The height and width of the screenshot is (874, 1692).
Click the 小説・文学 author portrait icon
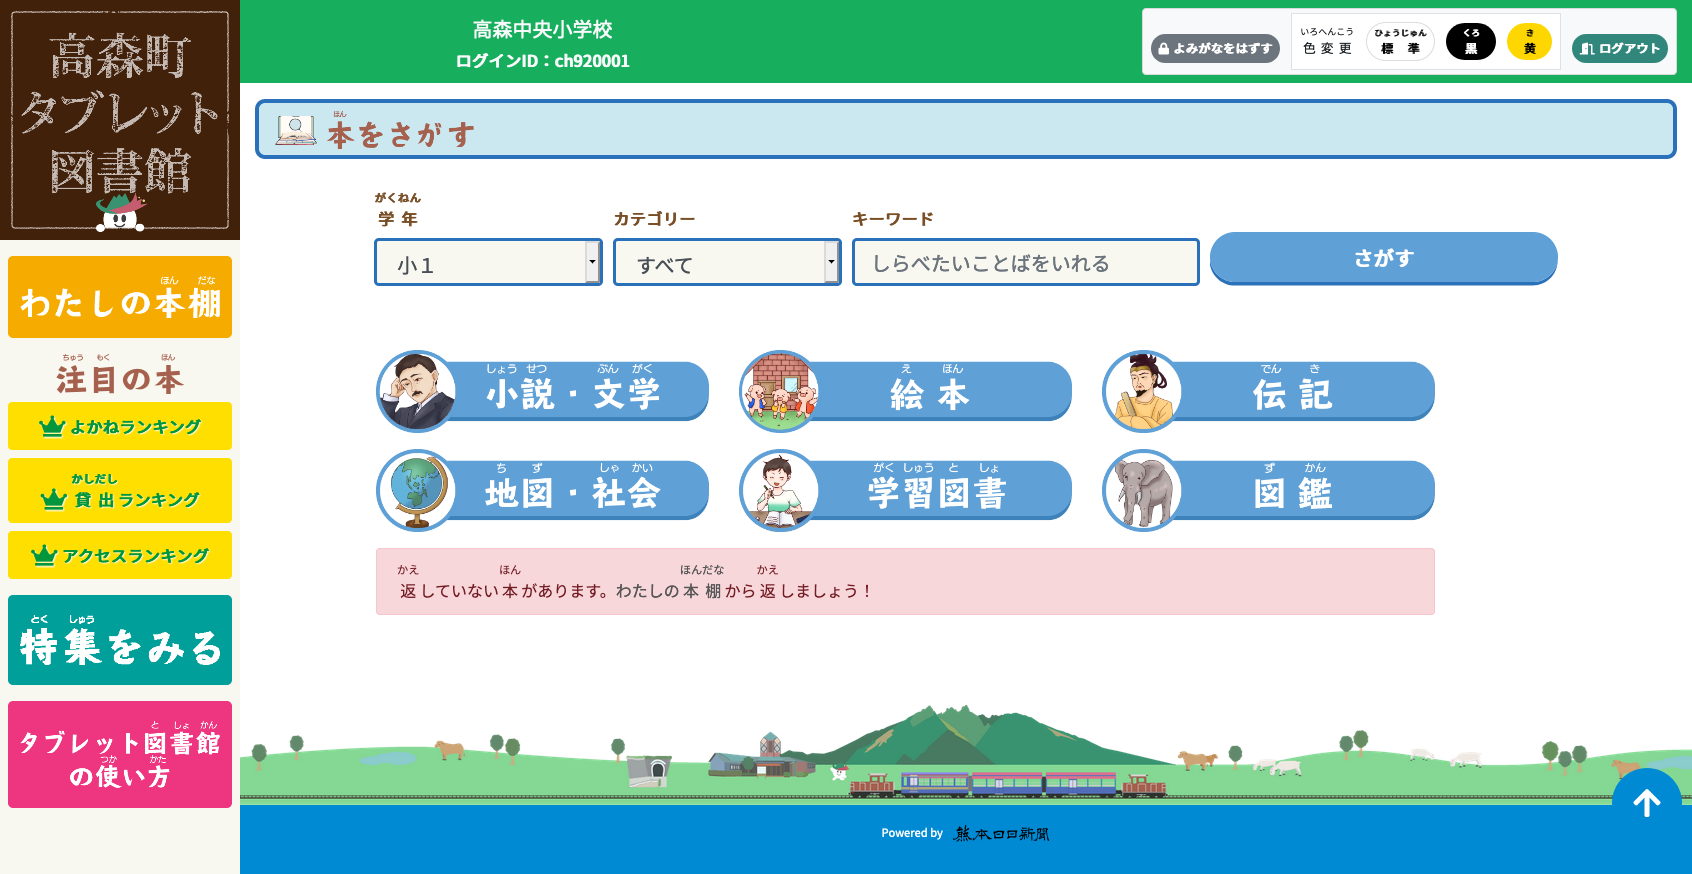(x=417, y=391)
